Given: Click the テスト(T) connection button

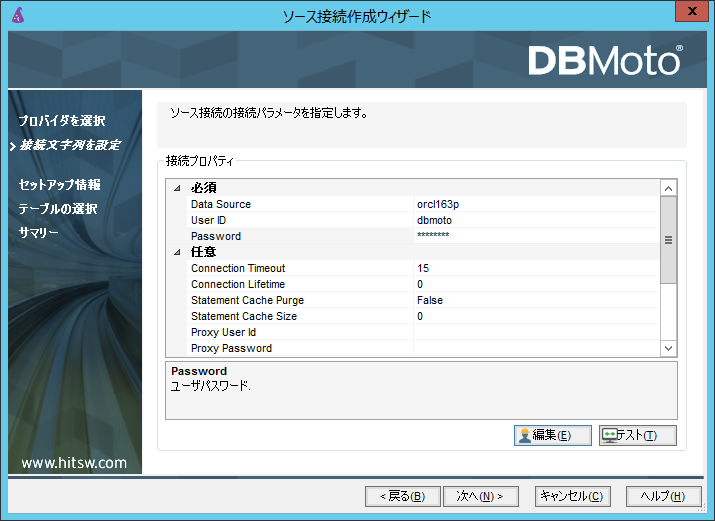Looking at the screenshot, I should (637, 435).
